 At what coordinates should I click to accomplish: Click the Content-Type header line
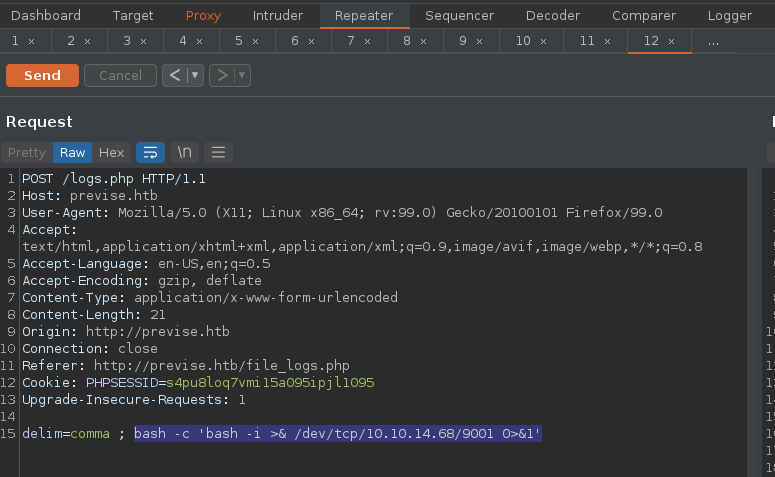(210, 298)
